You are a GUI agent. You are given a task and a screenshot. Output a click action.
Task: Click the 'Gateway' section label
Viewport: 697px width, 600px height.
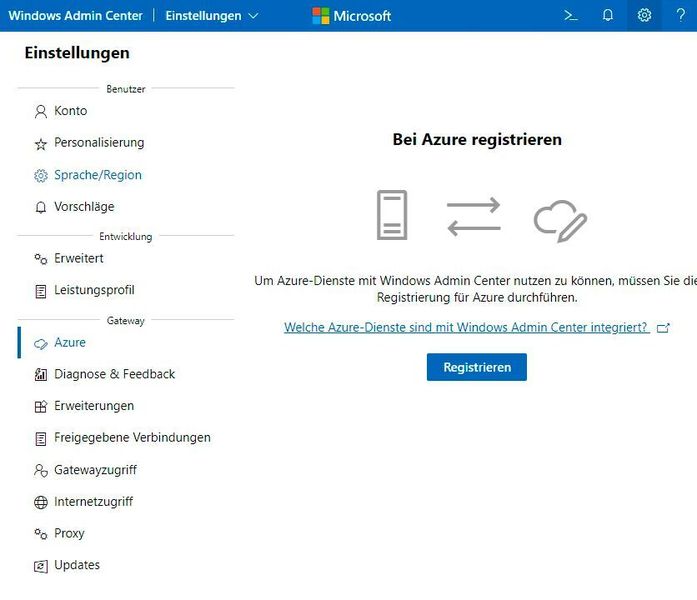(x=126, y=320)
